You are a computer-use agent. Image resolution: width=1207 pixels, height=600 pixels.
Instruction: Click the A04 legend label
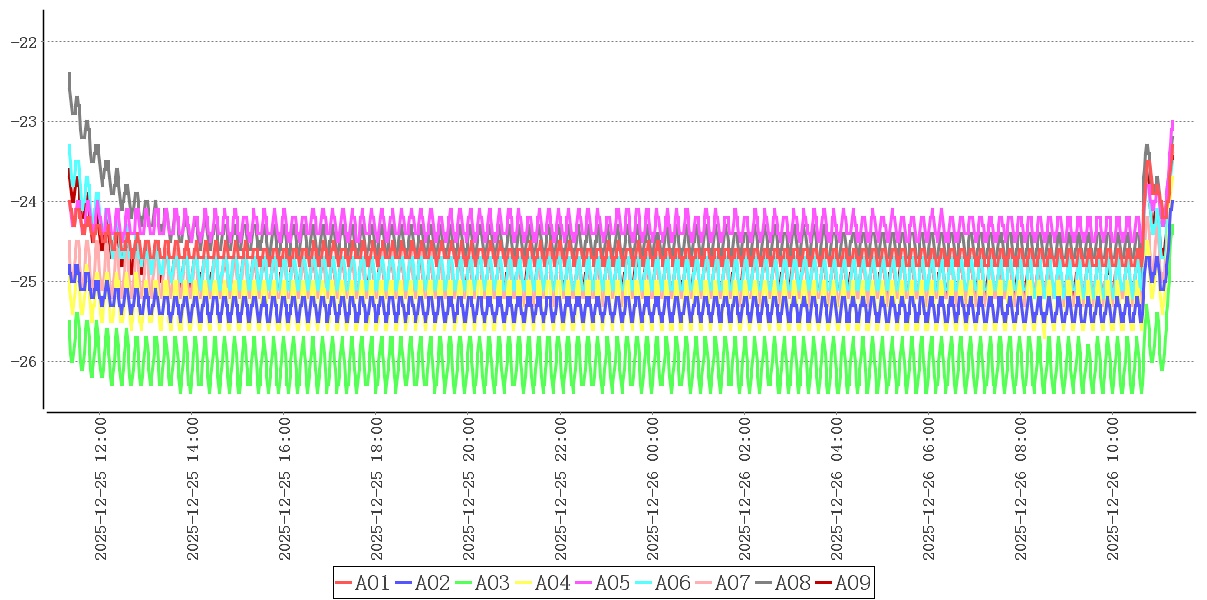[x=552, y=583]
